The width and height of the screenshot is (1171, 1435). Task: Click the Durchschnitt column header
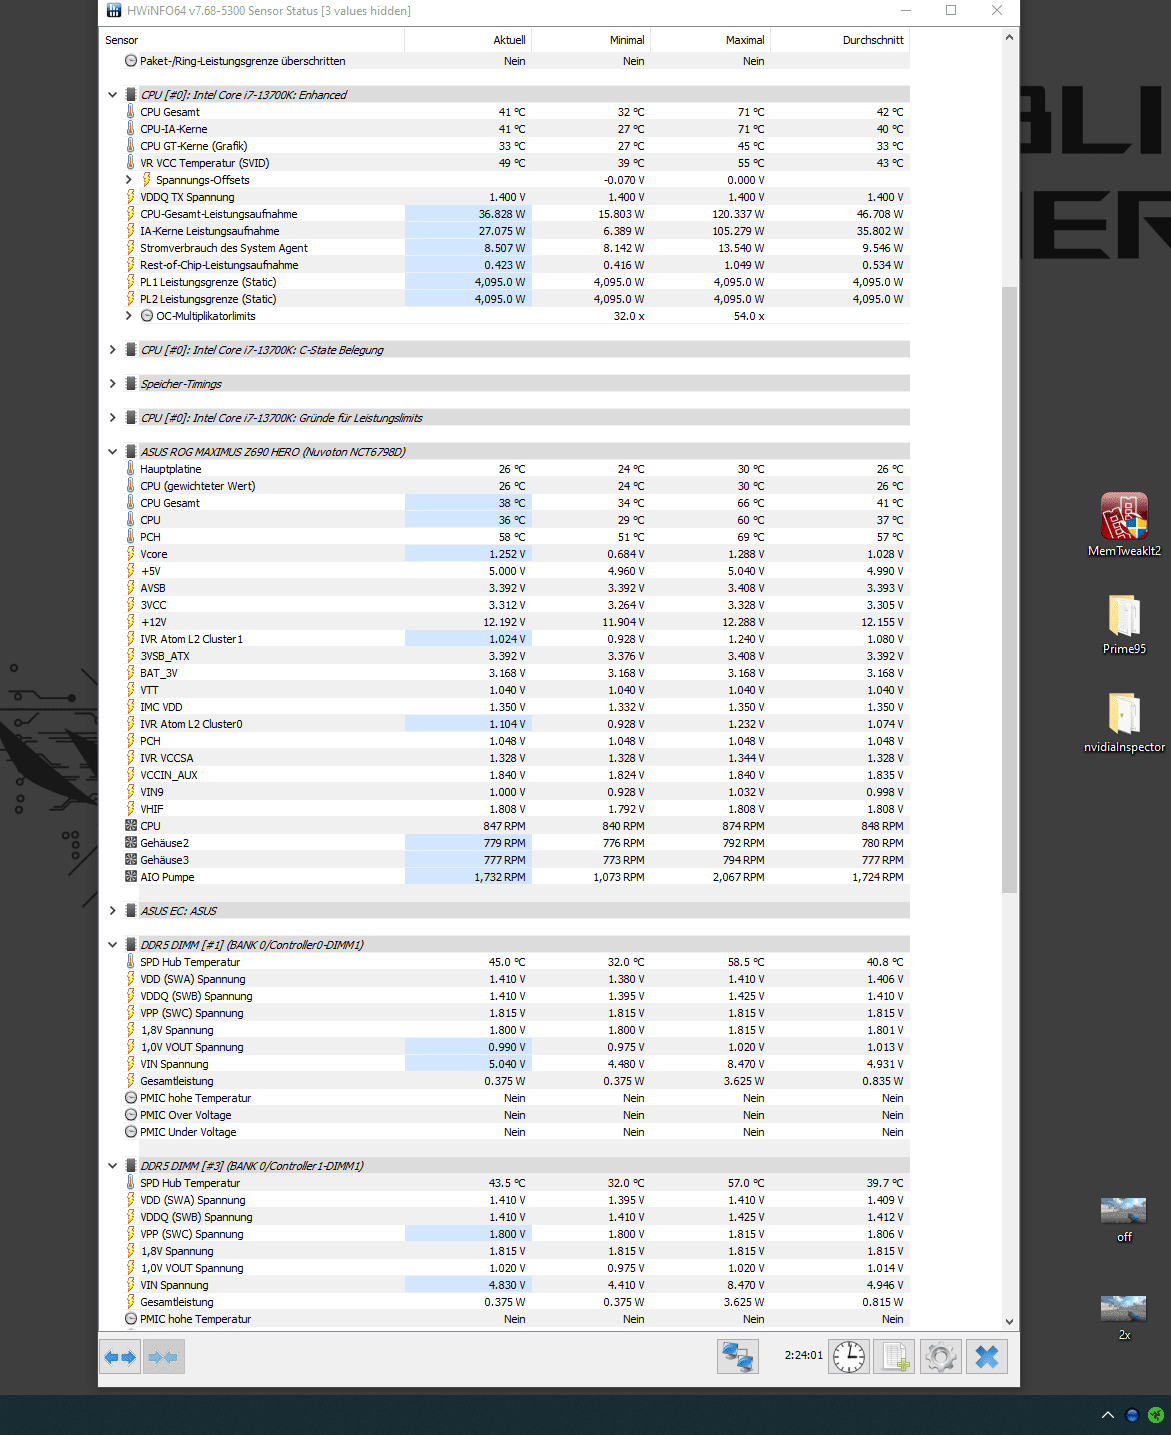(x=840, y=40)
